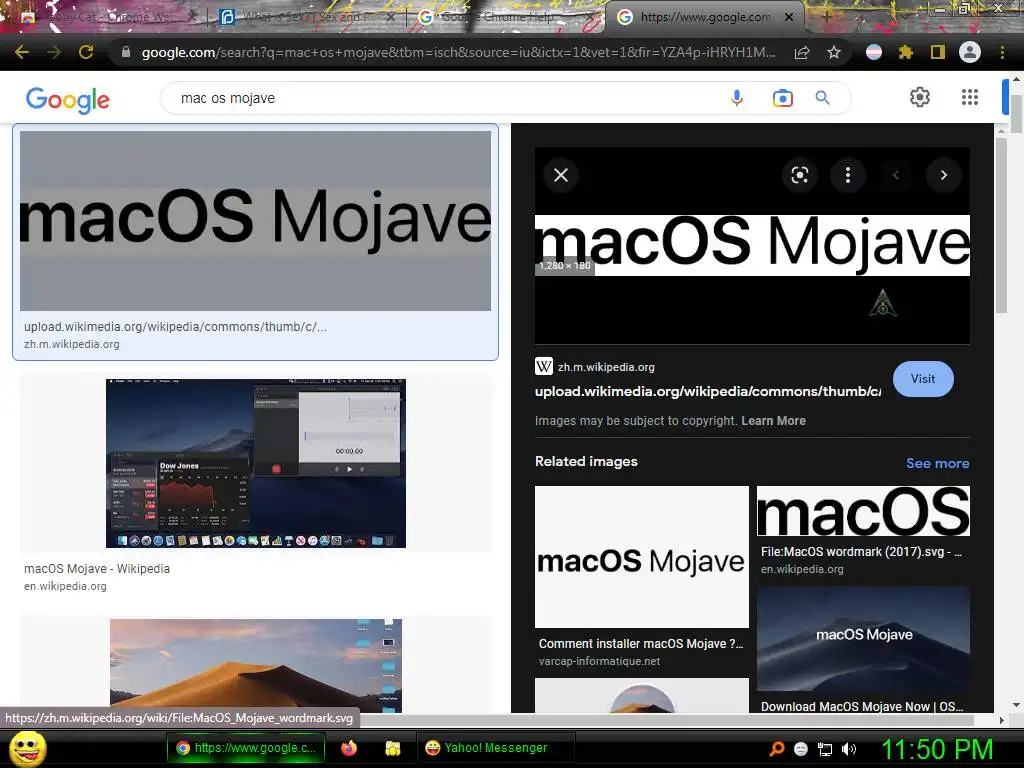
Task: Click the Lens visual search icon
Action: [800, 175]
